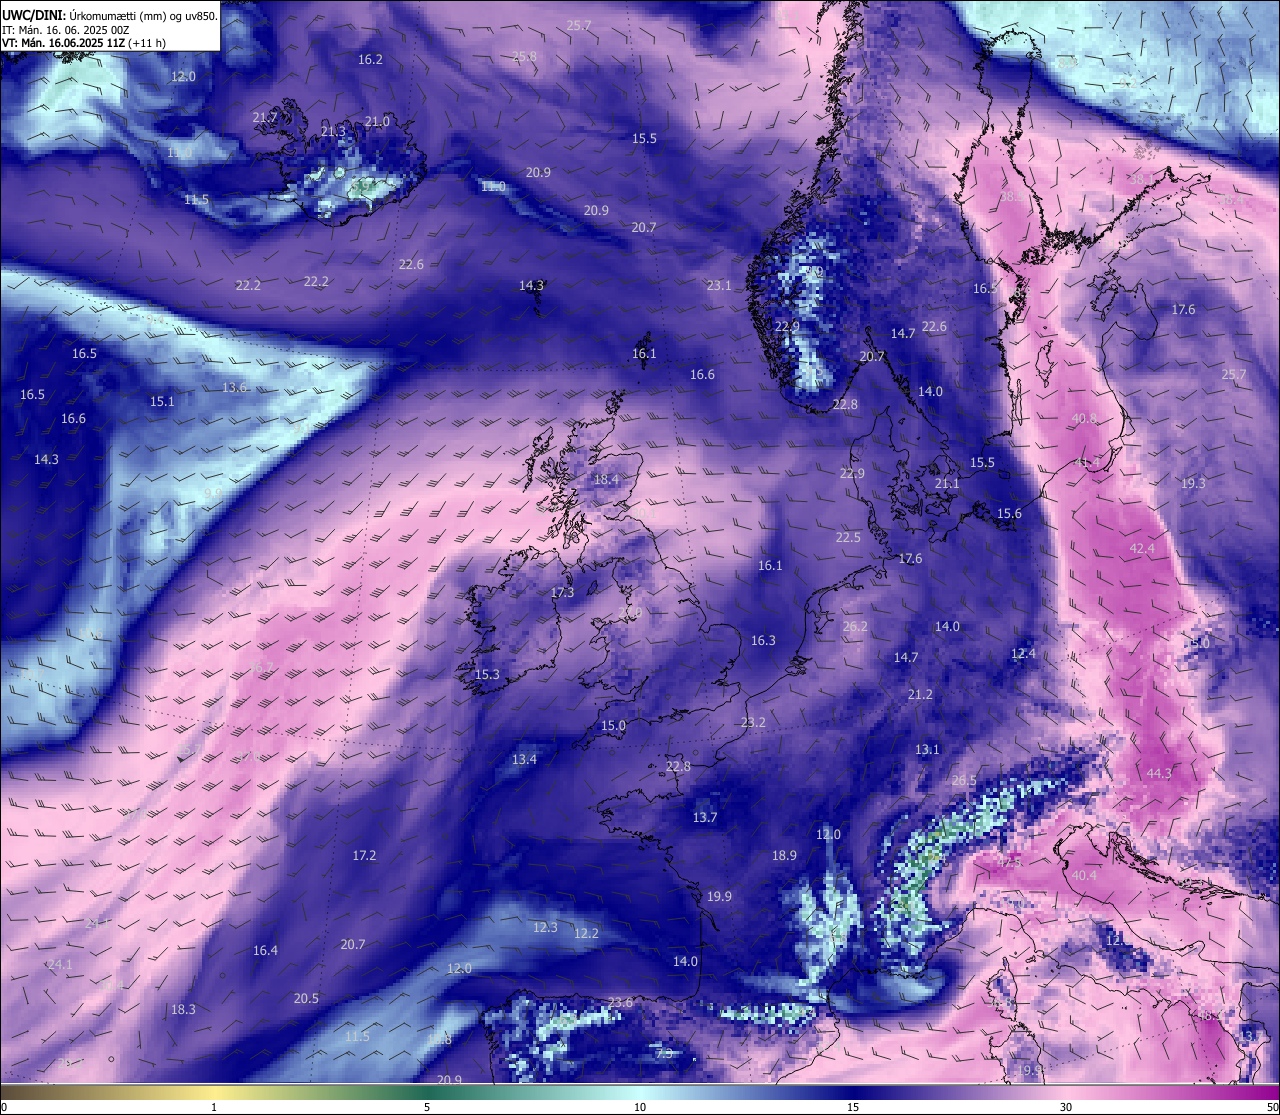Click the 15.1 value label
The image size is (1280, 1115).
pos(162,402)
